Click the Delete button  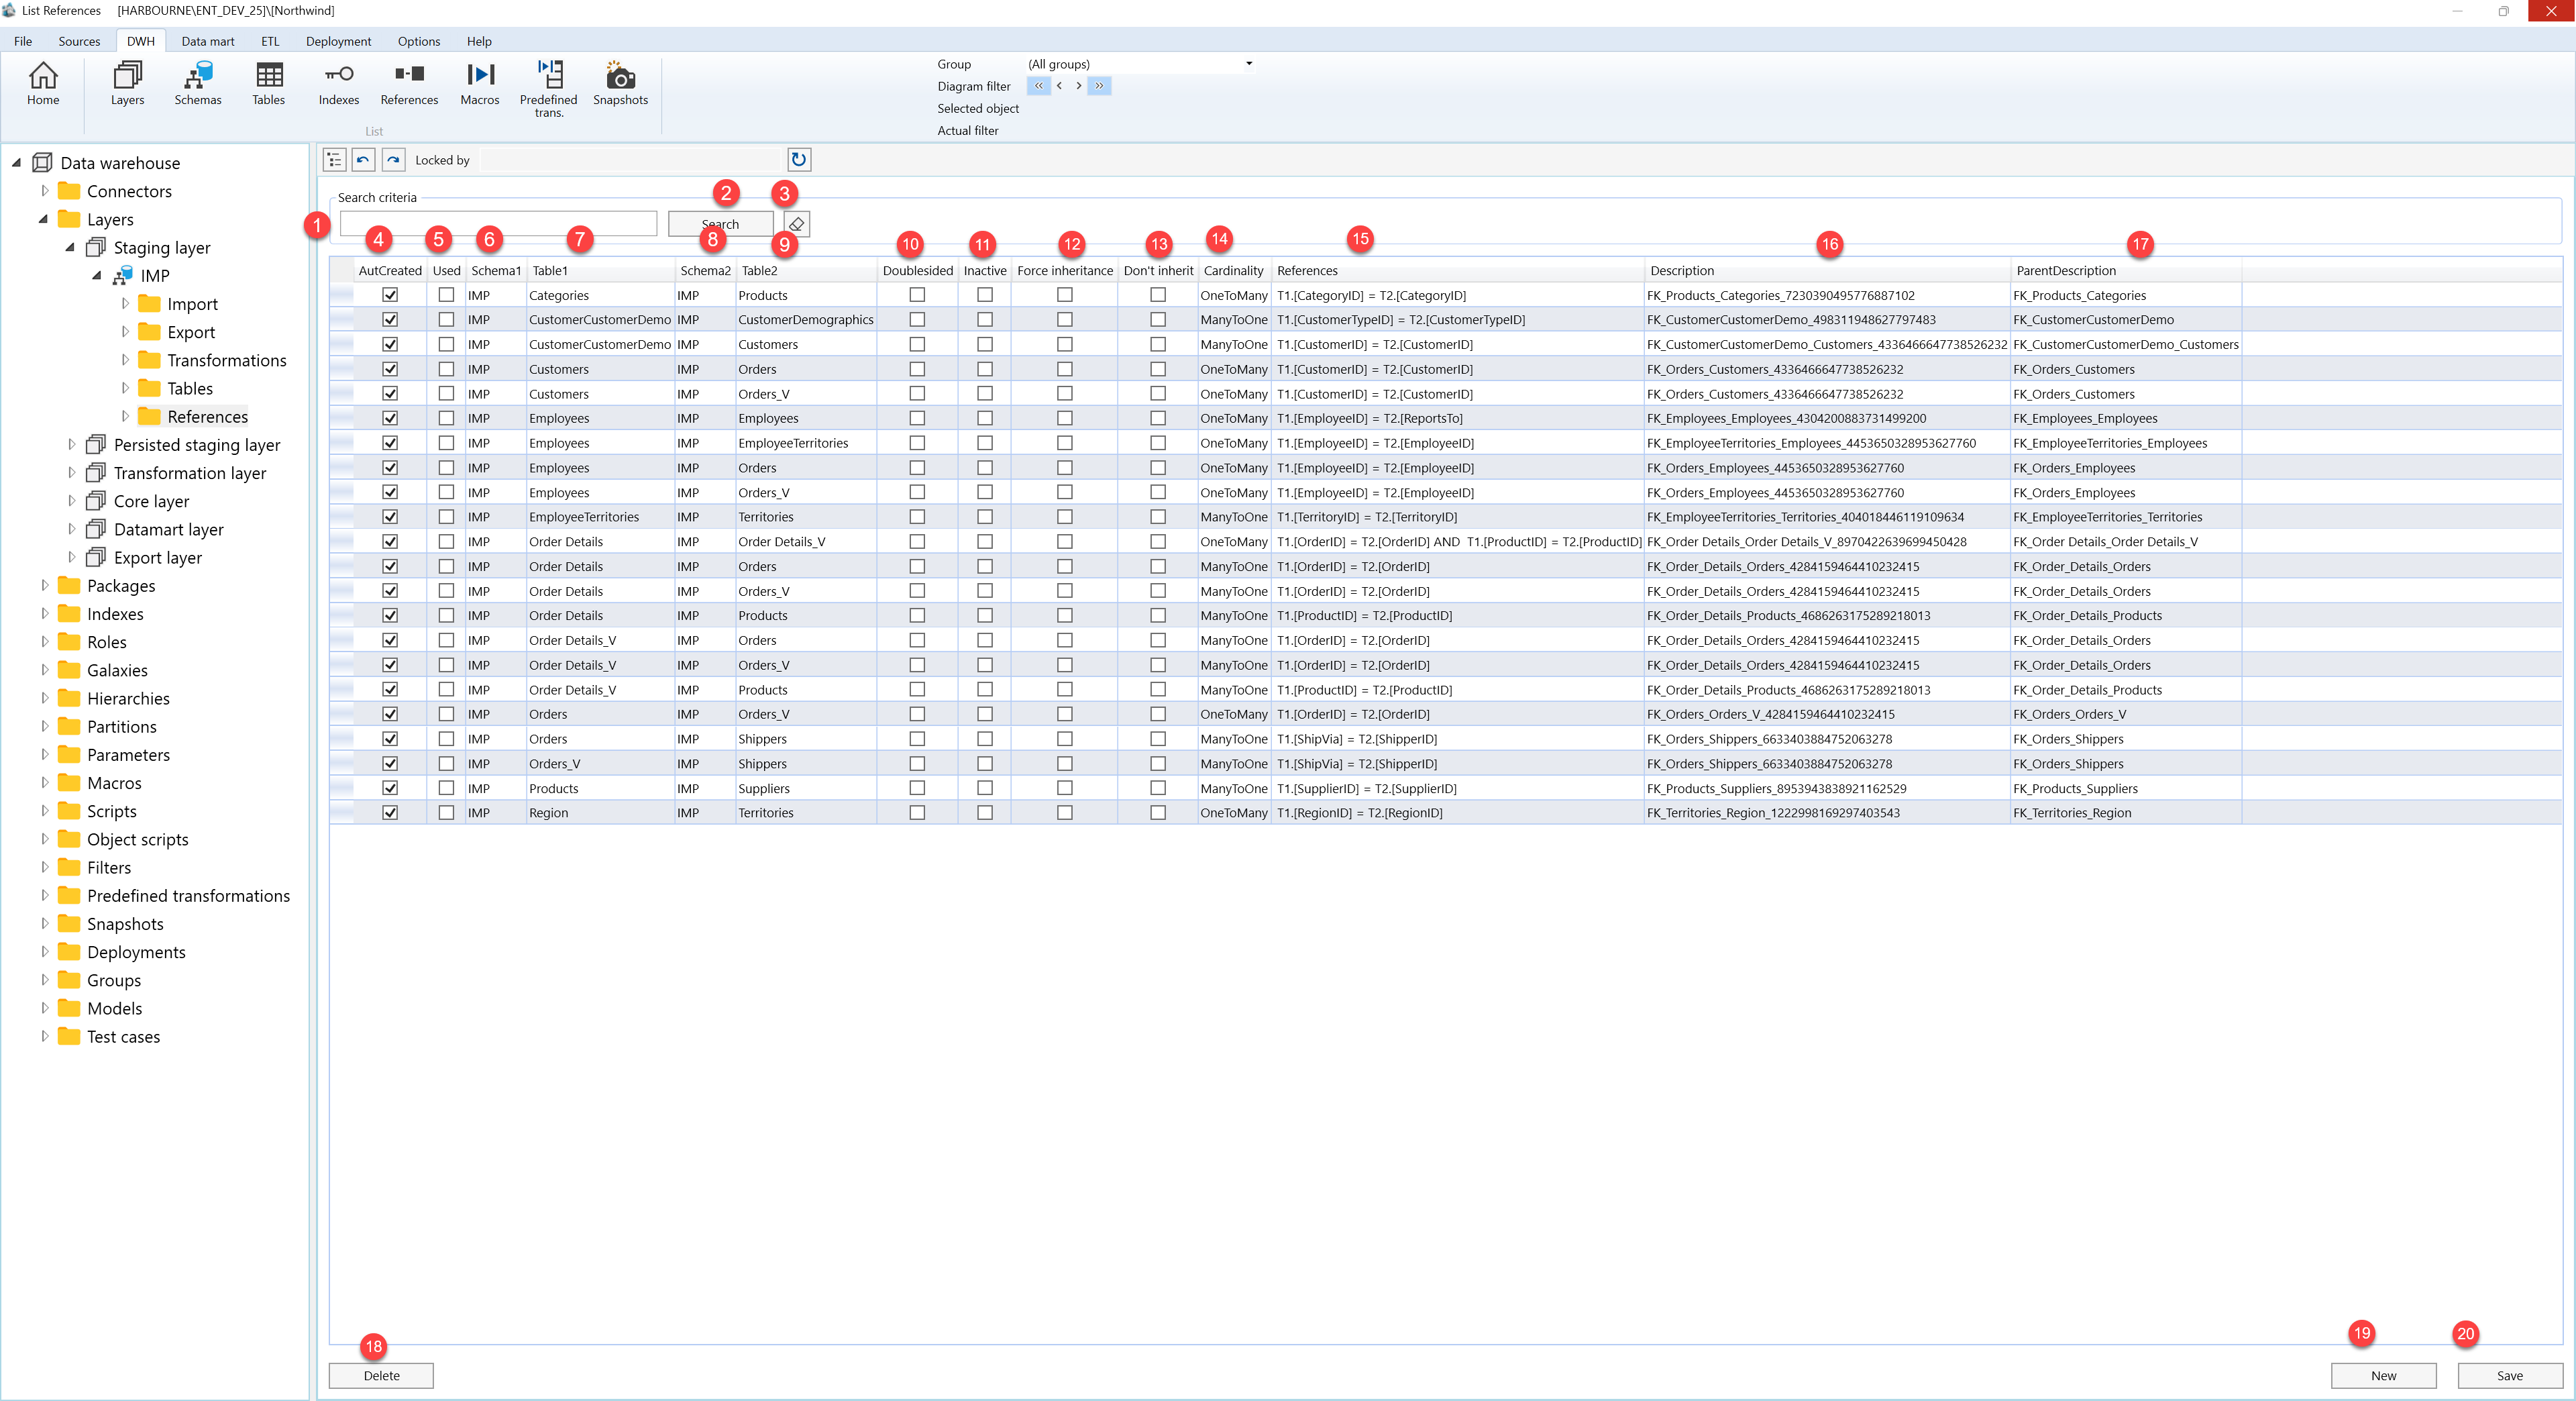click(381, 1376)
